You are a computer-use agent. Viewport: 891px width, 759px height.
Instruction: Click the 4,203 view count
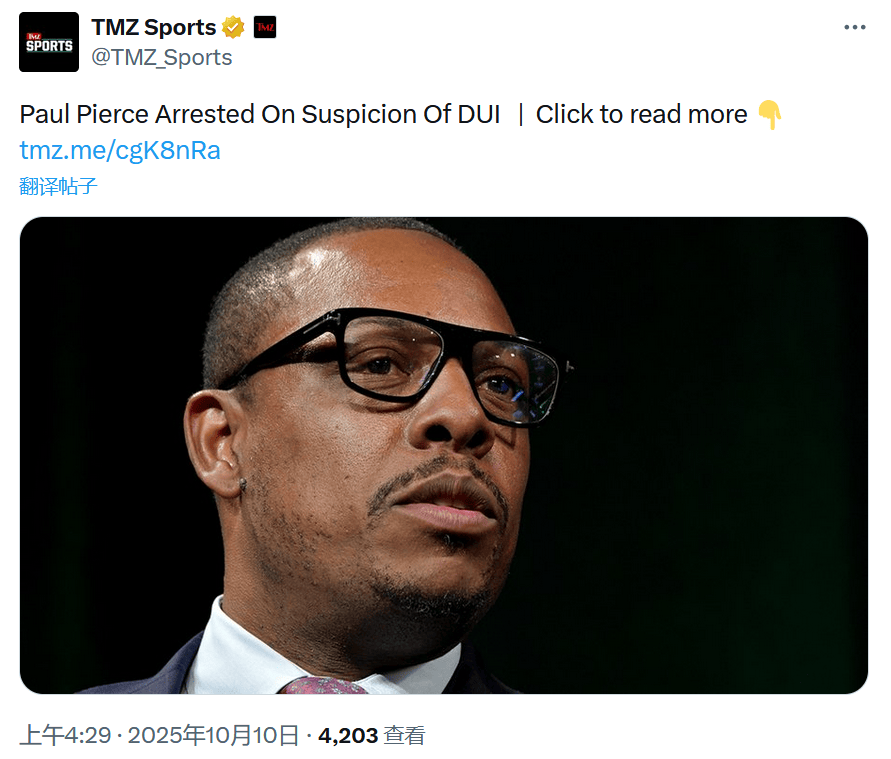[348, 736]
